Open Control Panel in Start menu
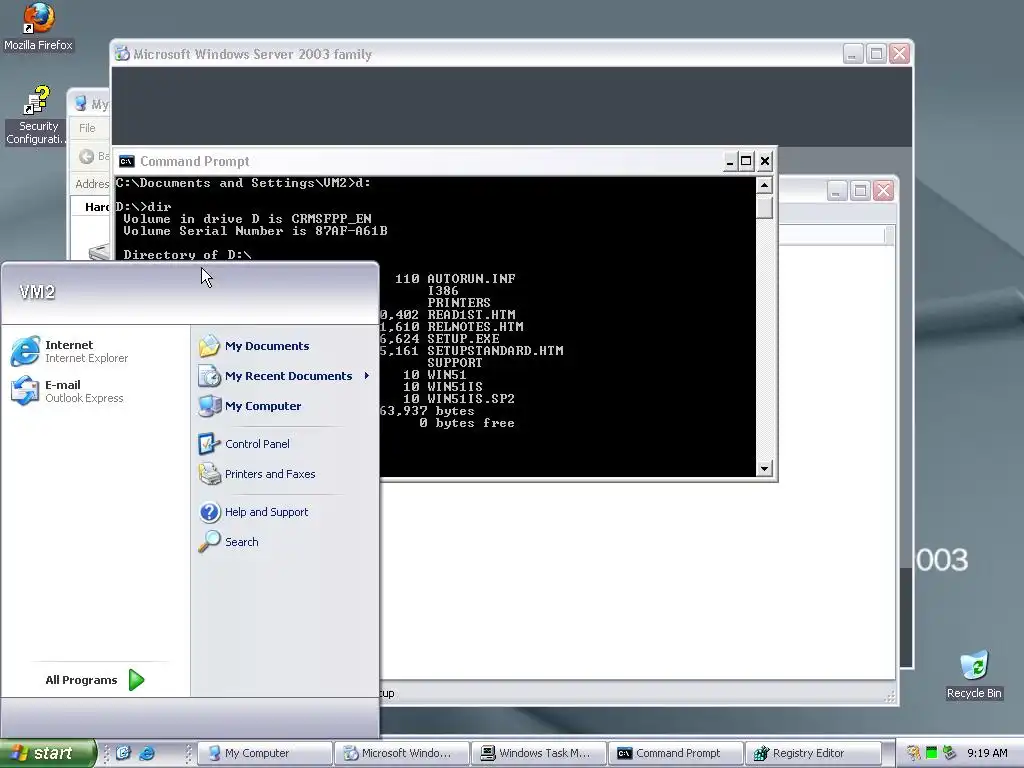This screenshot has height=768, width=1024. (244, 443)
